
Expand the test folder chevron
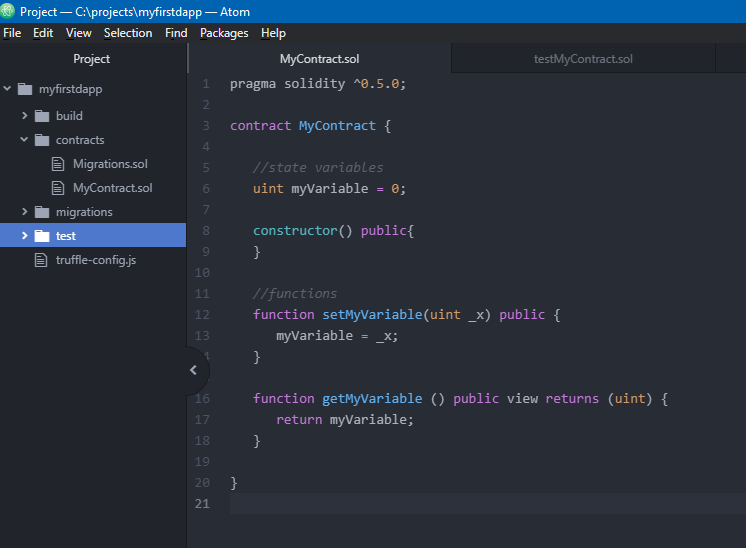coord(25,236)
